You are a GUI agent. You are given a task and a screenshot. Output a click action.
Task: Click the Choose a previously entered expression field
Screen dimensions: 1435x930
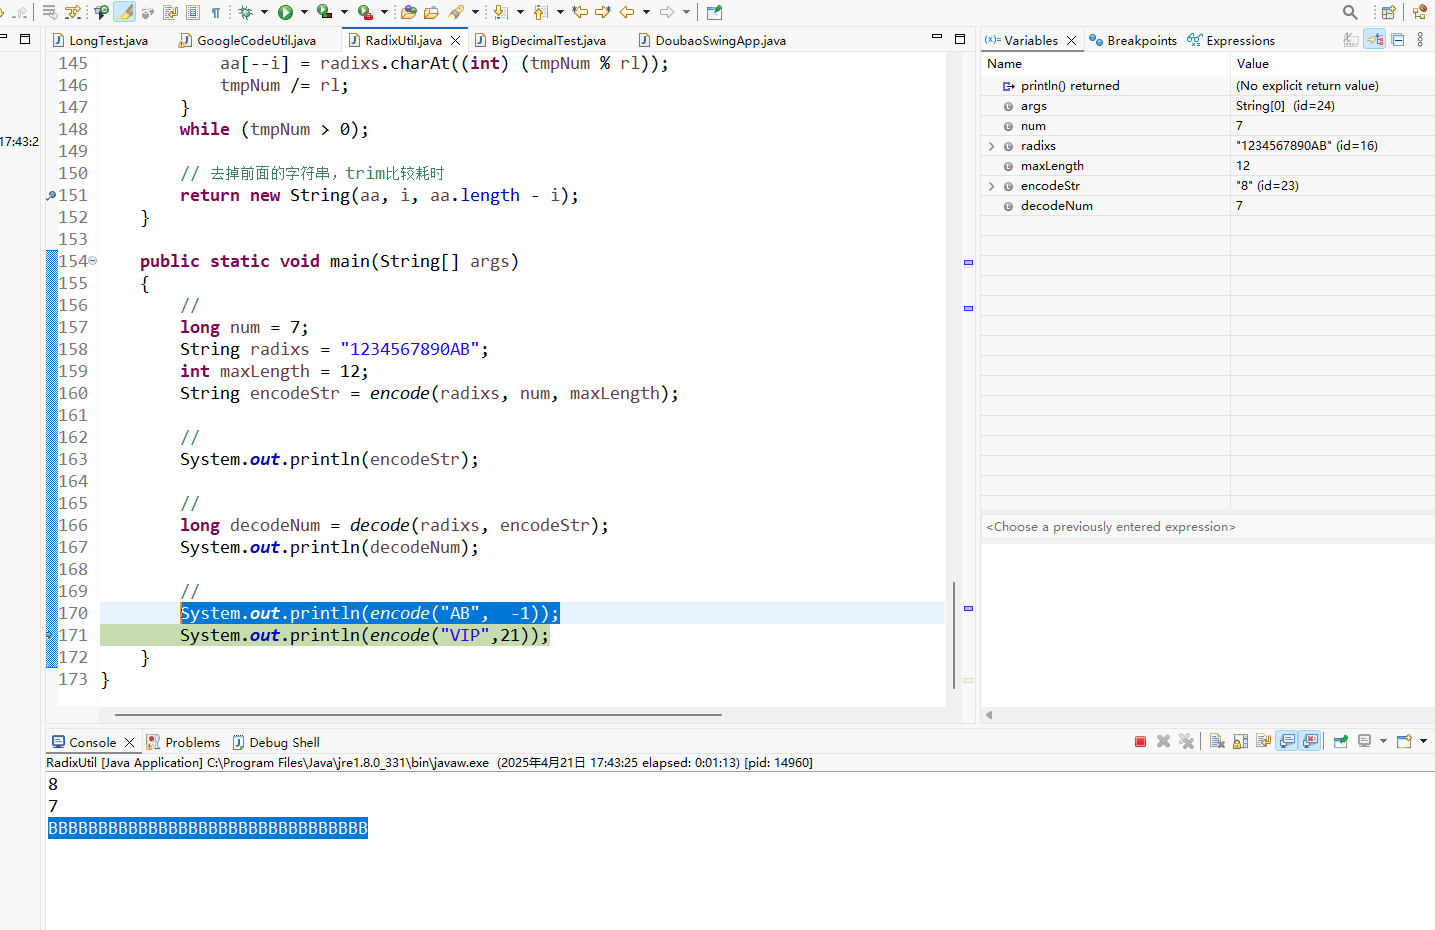1110,526
